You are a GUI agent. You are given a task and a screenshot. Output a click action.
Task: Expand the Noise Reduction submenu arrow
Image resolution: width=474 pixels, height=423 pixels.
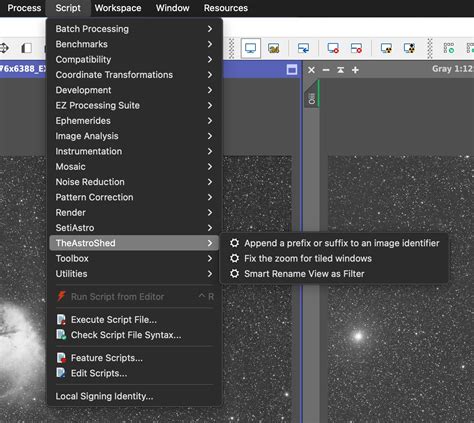(210, 182)
